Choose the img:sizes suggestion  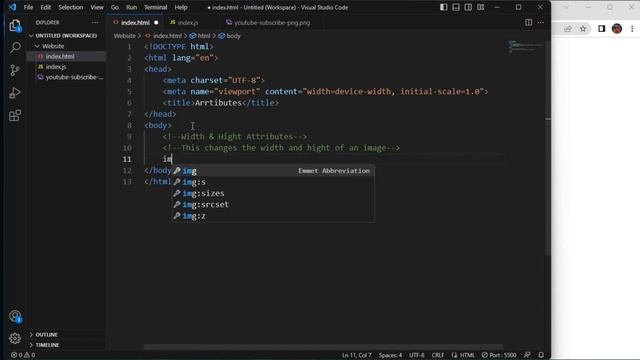coord(273,193)
